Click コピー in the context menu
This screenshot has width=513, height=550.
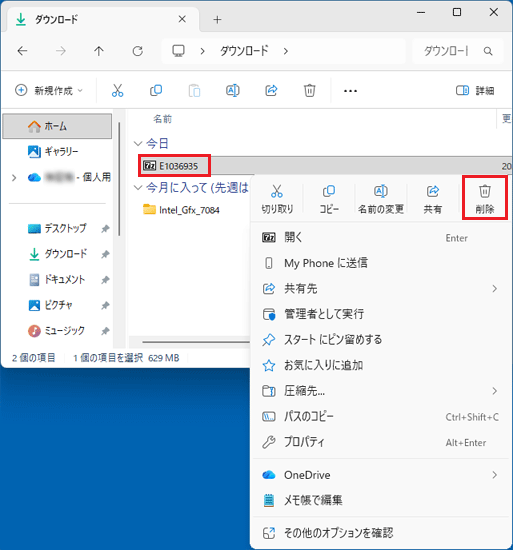point(329,199)
